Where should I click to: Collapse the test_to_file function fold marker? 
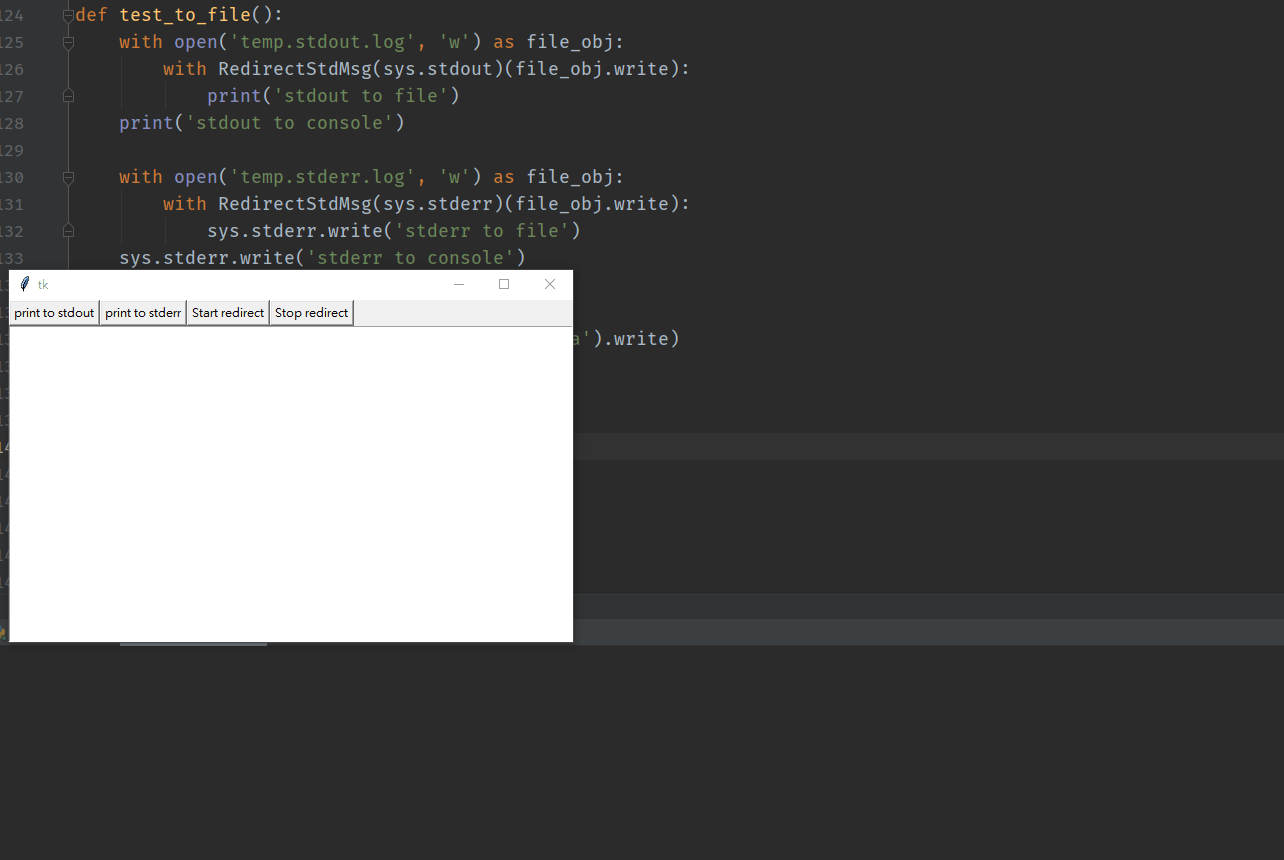pyautogui.click(x=68, y=16)
